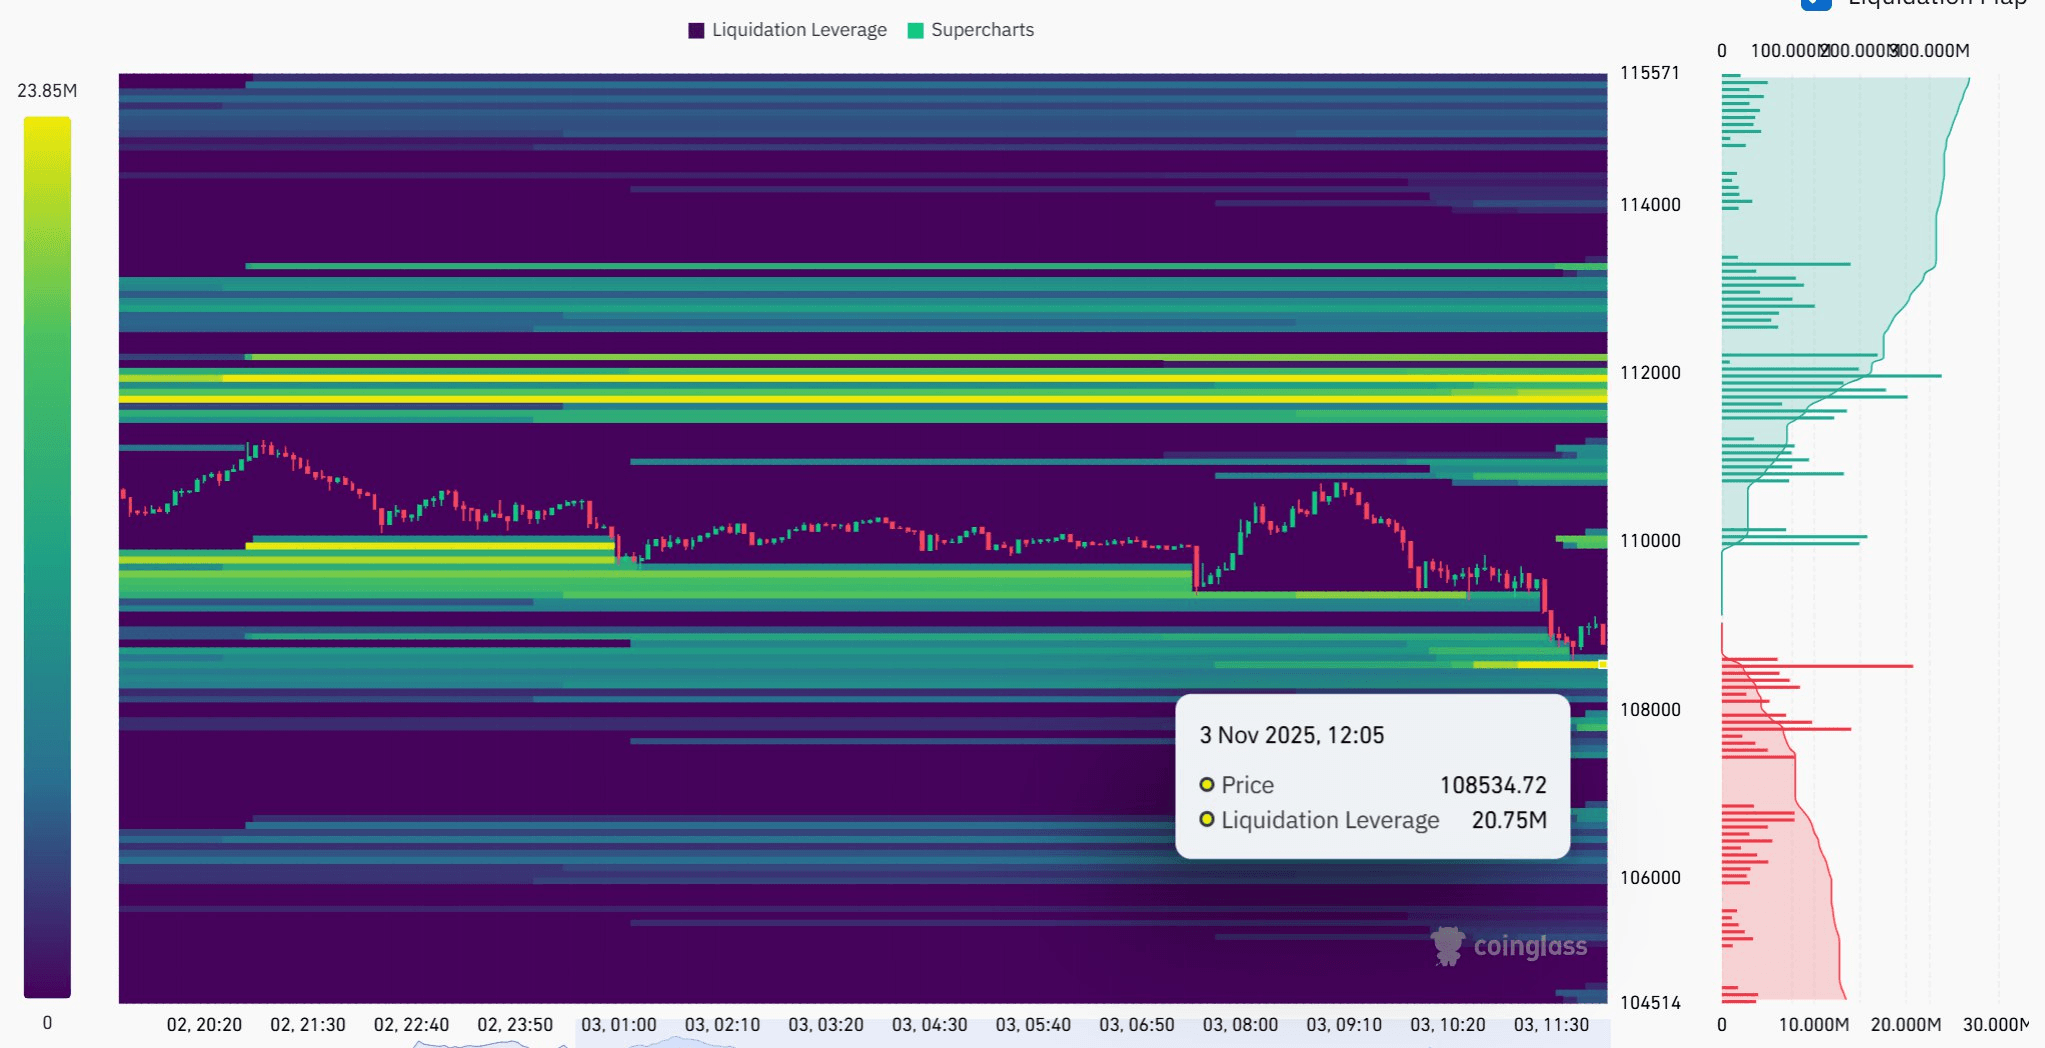Click the 23.85M maximum scale label
This screenshot has height=1048, width=2045.
point(47,91)
